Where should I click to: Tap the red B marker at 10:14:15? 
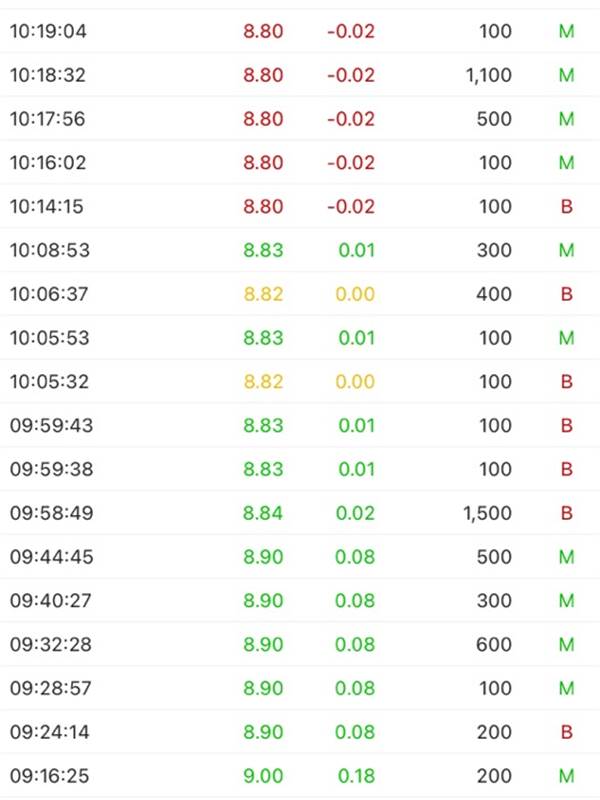point(566,207)
